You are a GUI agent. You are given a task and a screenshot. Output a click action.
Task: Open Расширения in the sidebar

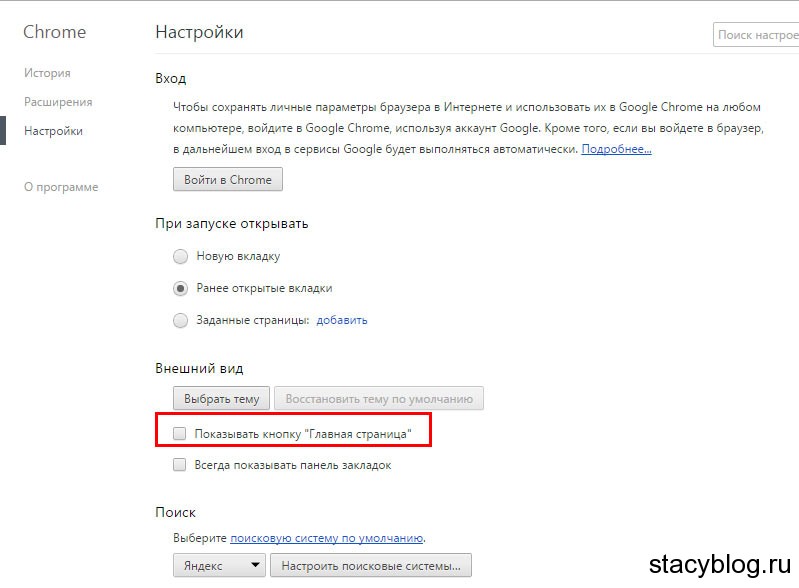click(x=58, y=102)
